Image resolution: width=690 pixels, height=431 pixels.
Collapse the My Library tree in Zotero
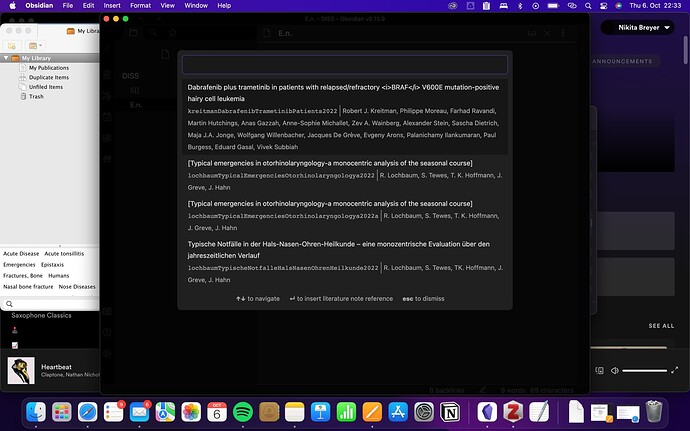[x=6, y=58]
